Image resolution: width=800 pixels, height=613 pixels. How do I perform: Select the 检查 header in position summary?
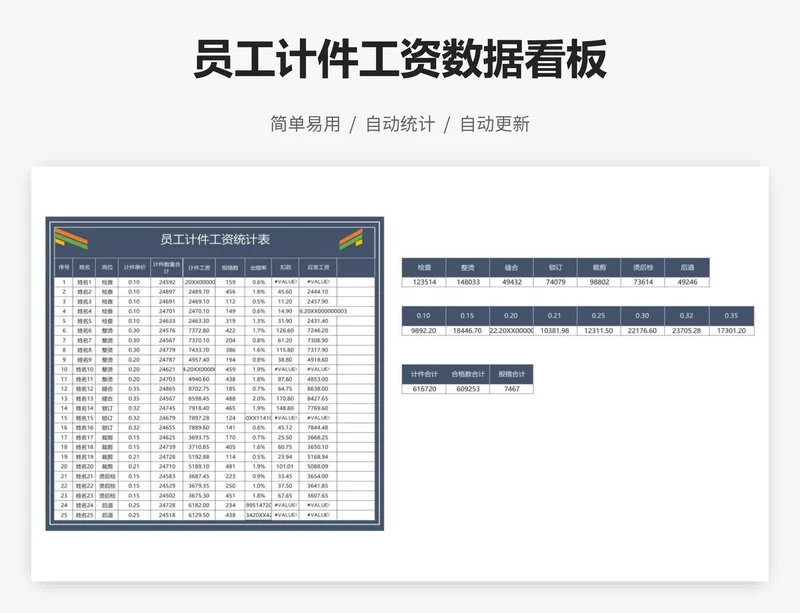tap(424, 267)
